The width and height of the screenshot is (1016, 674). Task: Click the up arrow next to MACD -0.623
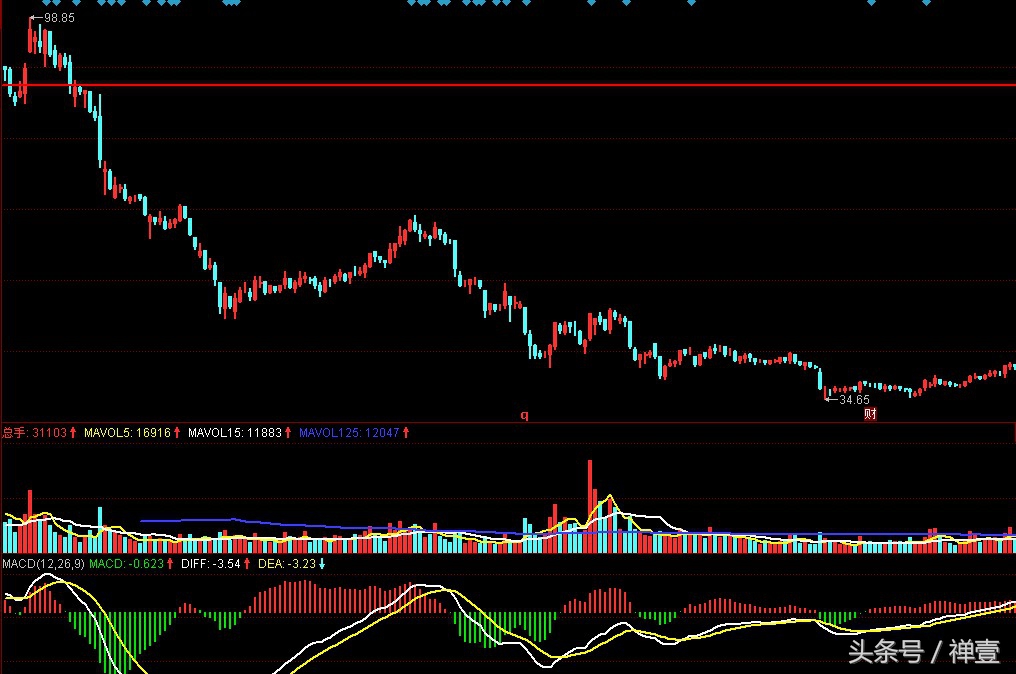[x=171, y=564]
